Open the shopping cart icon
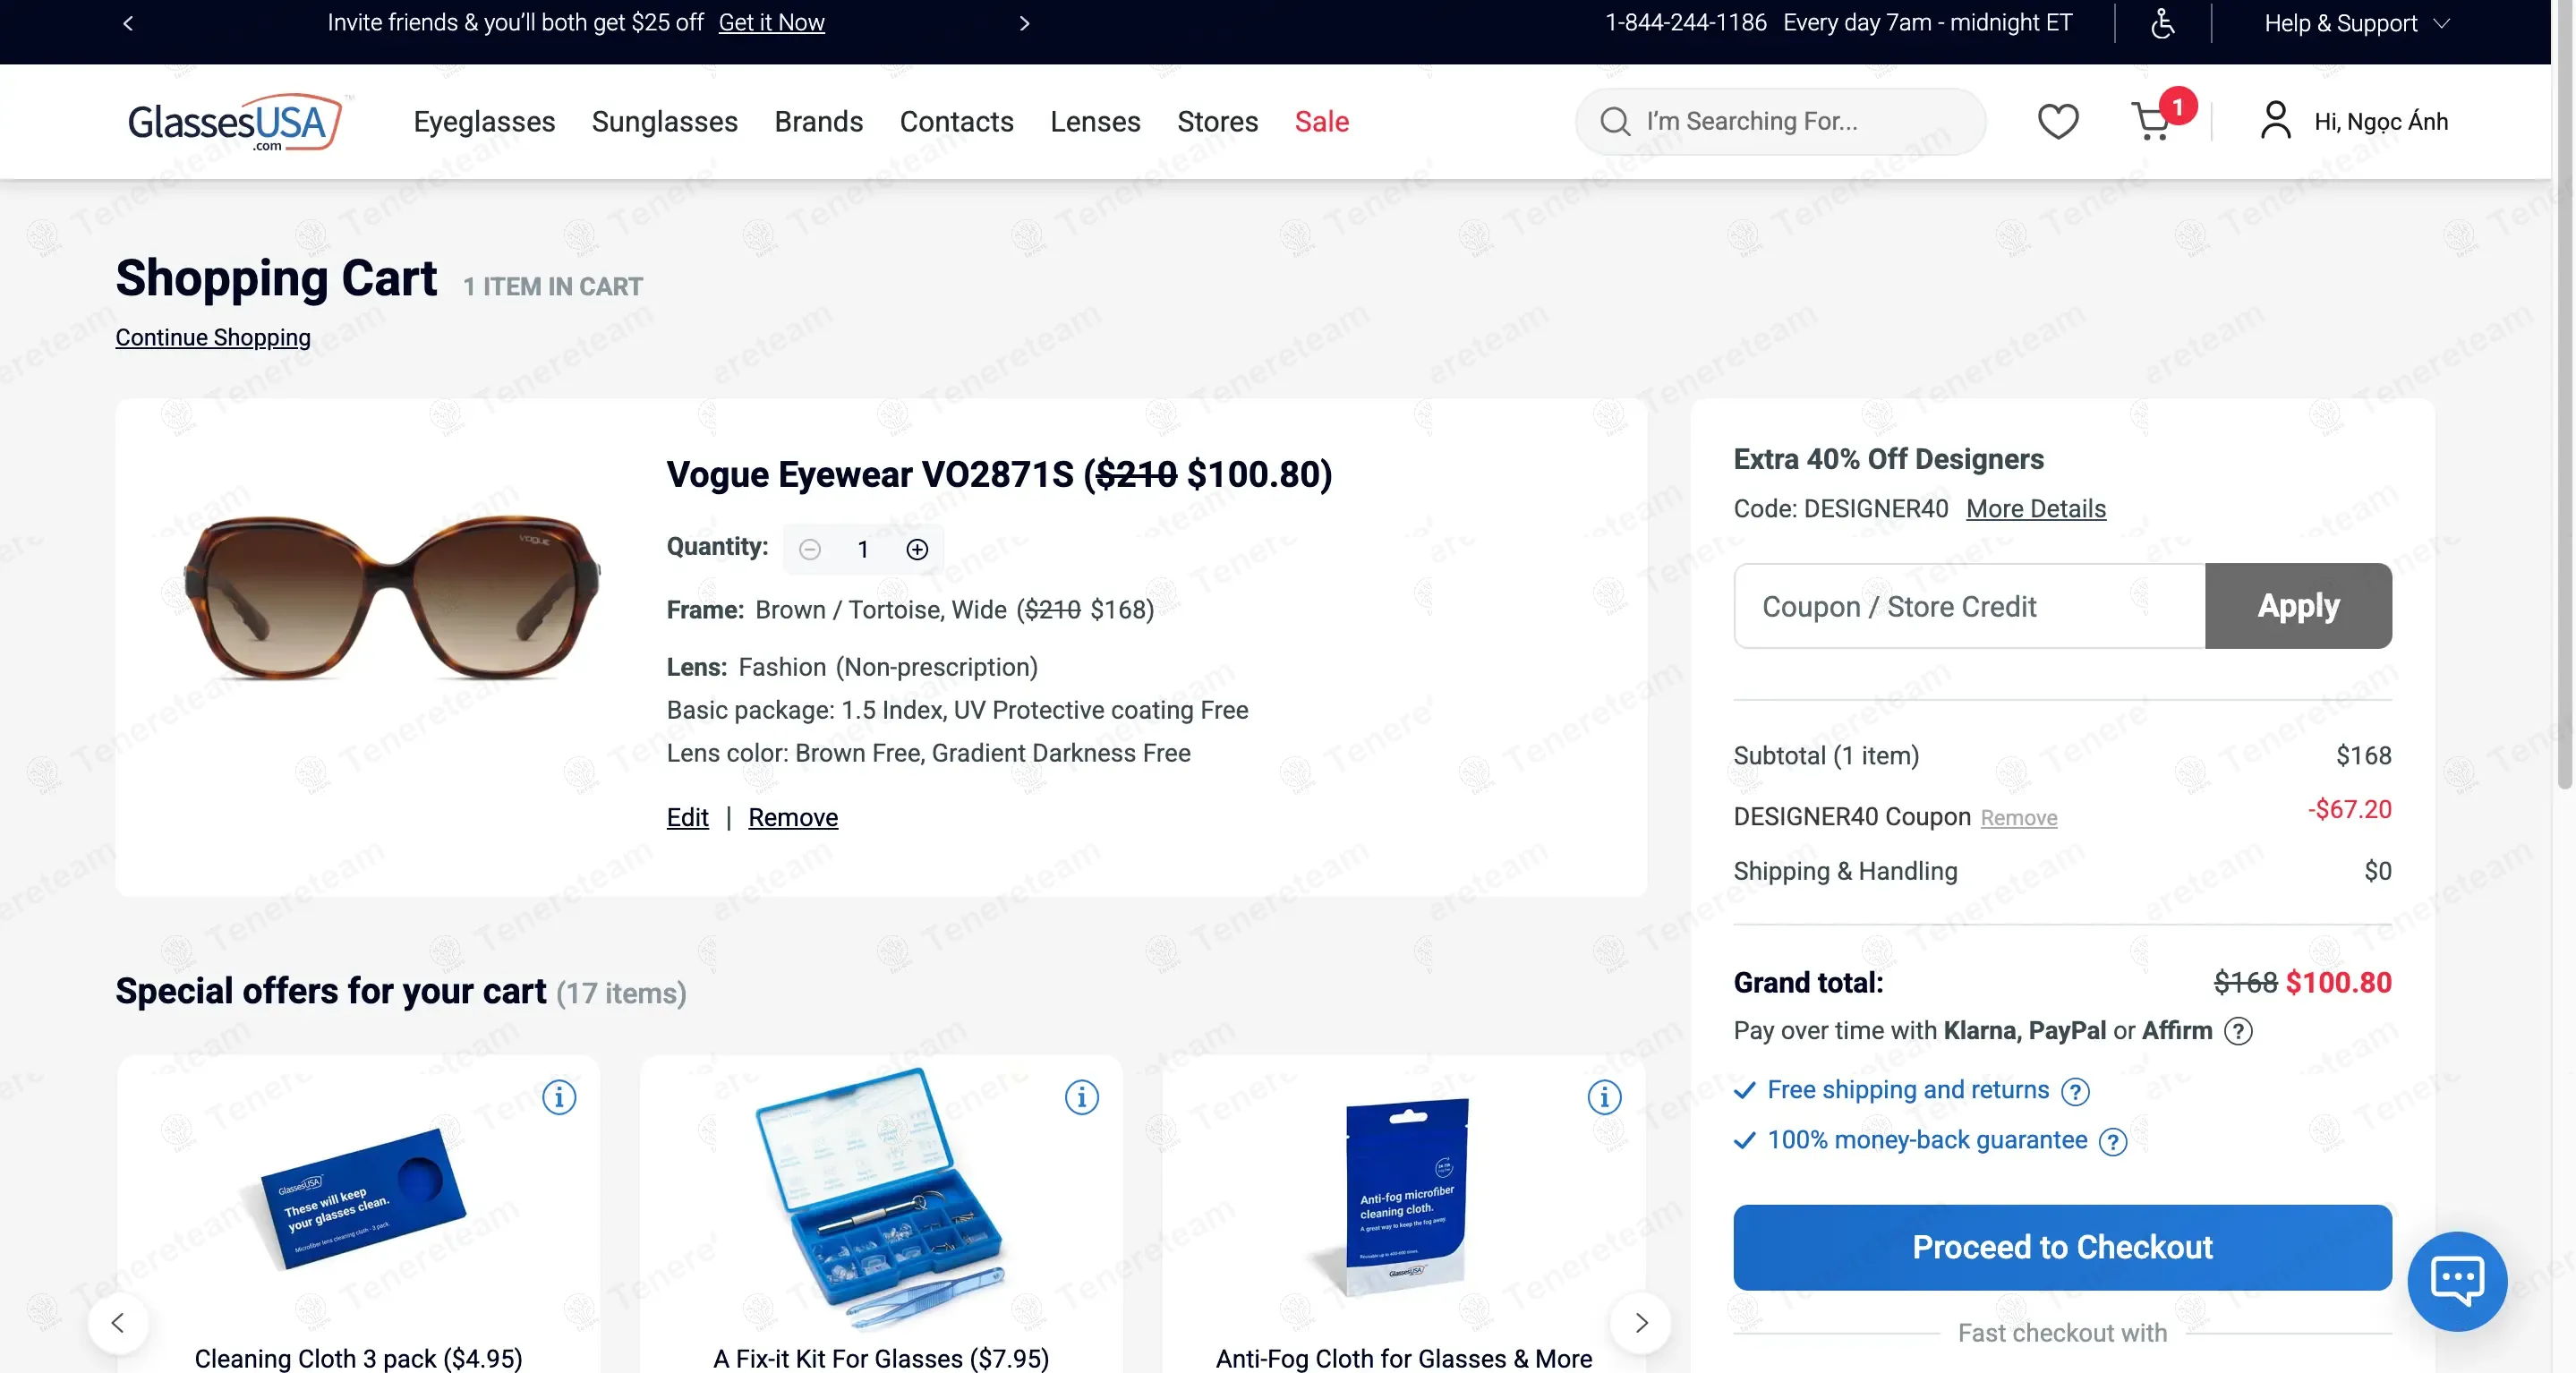The image size is (2576, 1373). point(2151,122)
